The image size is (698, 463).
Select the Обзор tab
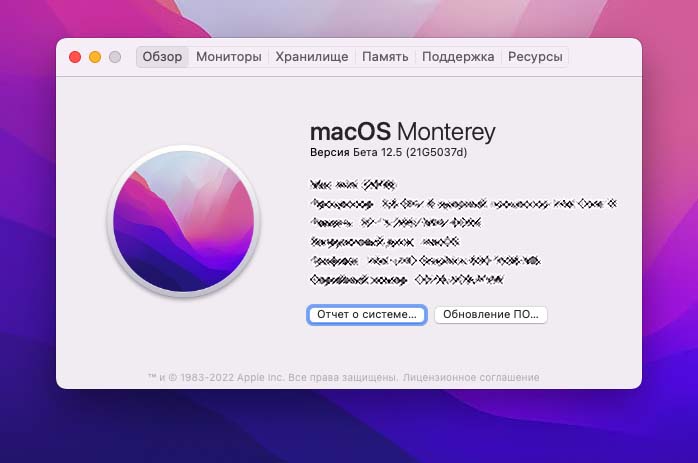pyautogui.click(x=162, y=57)
